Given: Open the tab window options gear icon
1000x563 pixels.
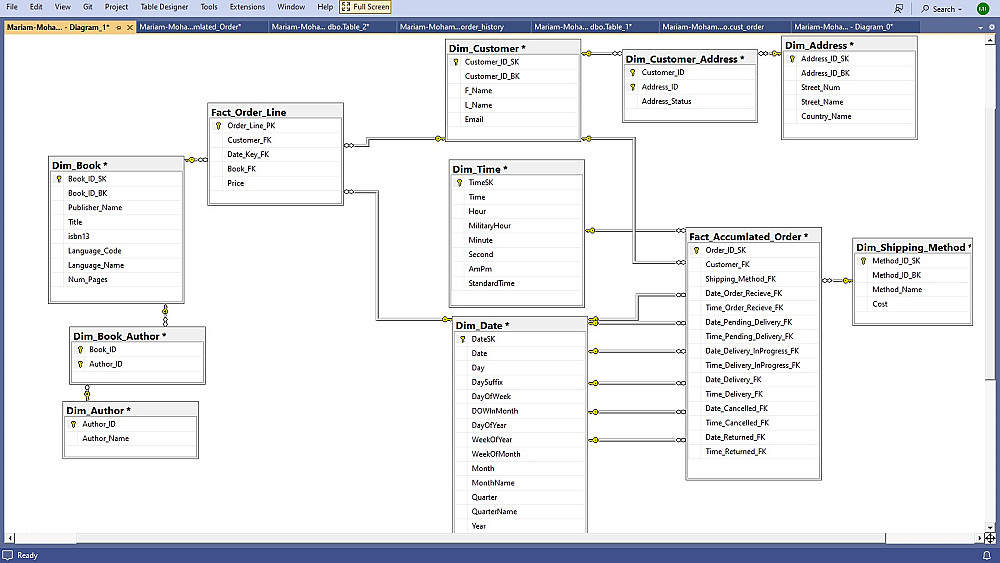Looking at the screenshot, I should [x=992, y=27].
